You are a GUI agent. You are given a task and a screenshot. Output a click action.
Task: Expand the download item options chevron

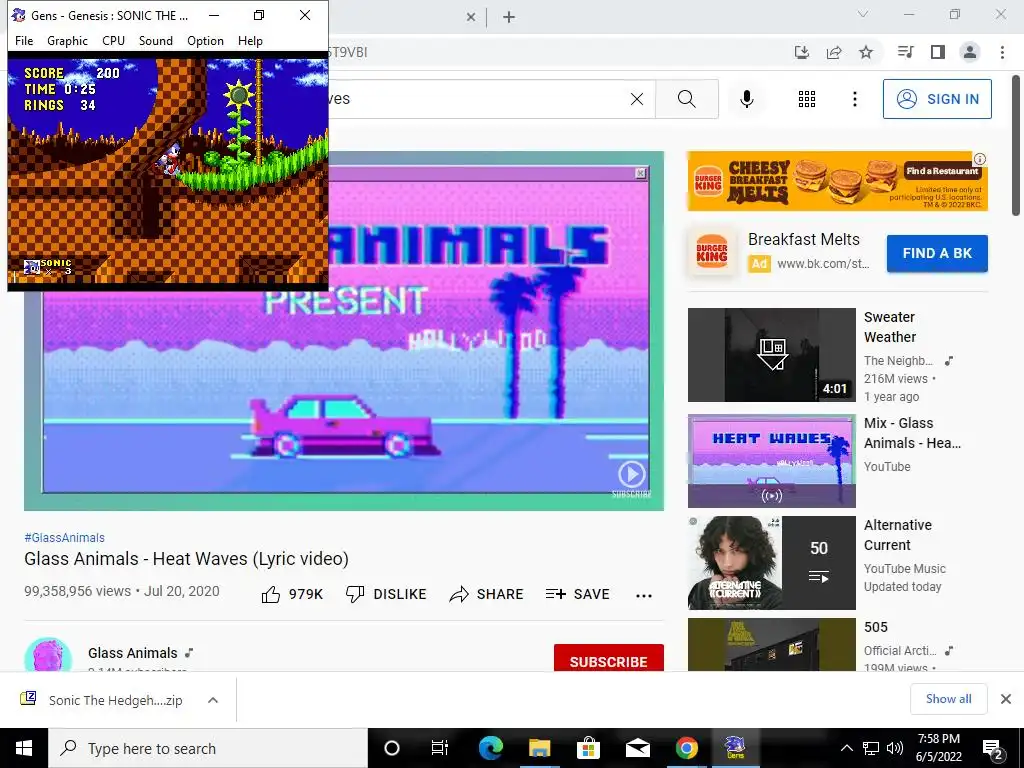pos(212,700)
